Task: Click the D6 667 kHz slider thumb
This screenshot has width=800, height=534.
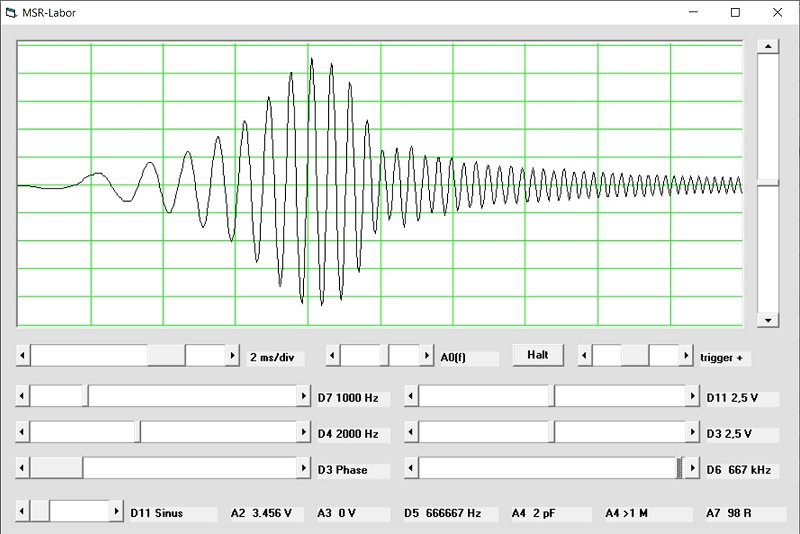Action: coord(680,469)
